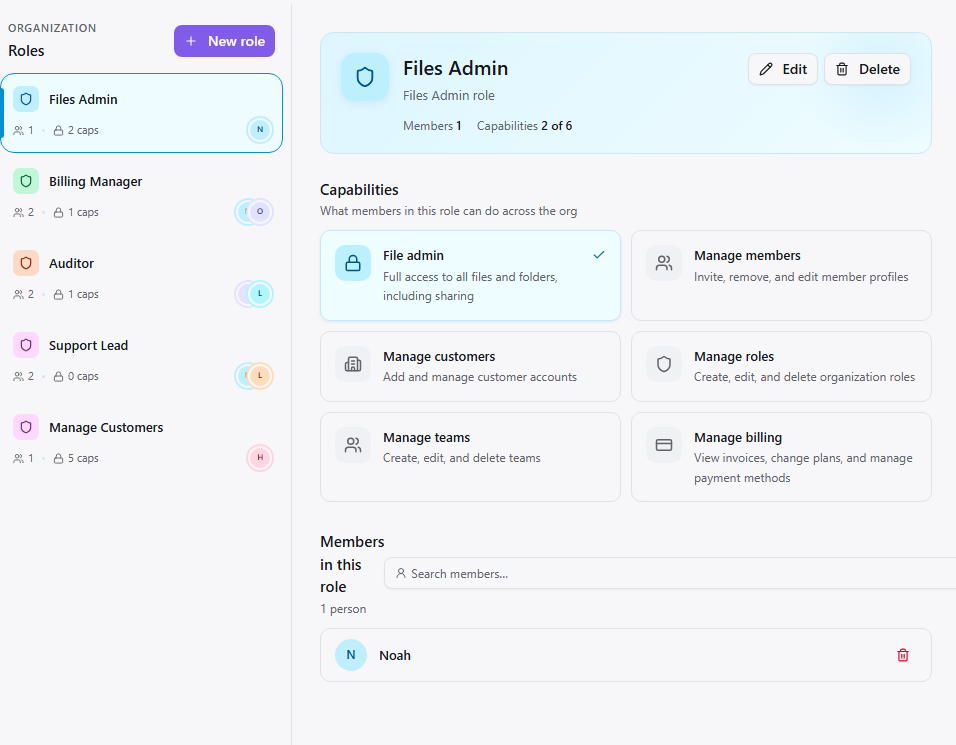Click the '5 caps' label under Manage Customers
The height and width of the screenshot is (745, 956).
coord(76,458)
